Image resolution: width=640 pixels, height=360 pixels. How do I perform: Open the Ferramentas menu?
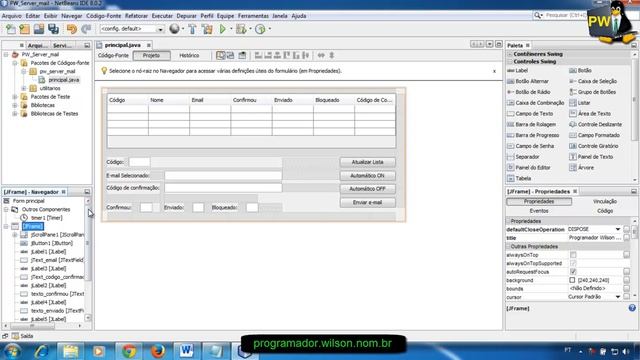253,16
